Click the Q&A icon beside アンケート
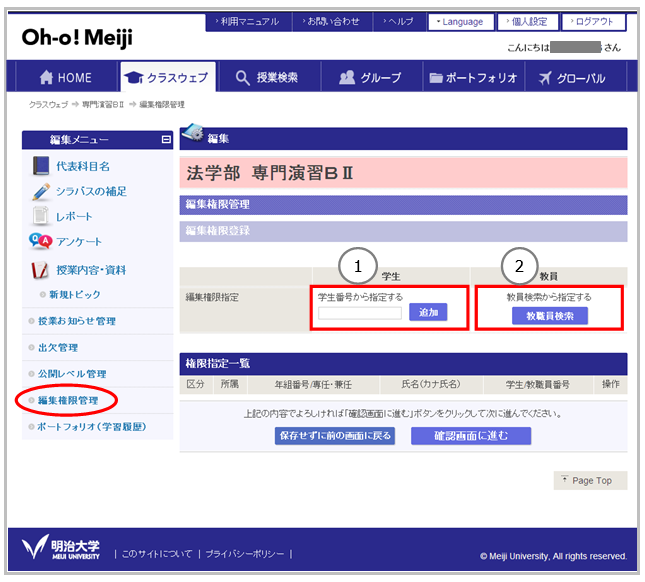This screenshot has height=582, width=645. point(40,241)
